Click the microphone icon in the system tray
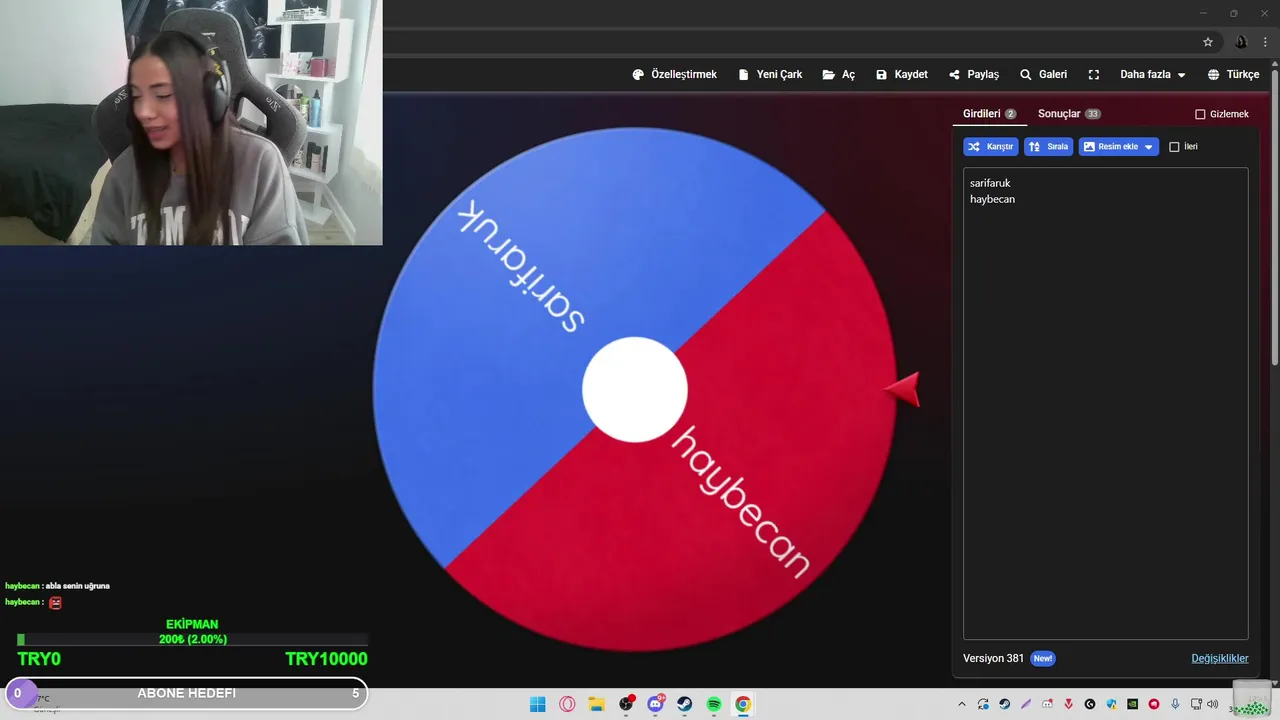1280x720 pixels. coord(1175,704)
